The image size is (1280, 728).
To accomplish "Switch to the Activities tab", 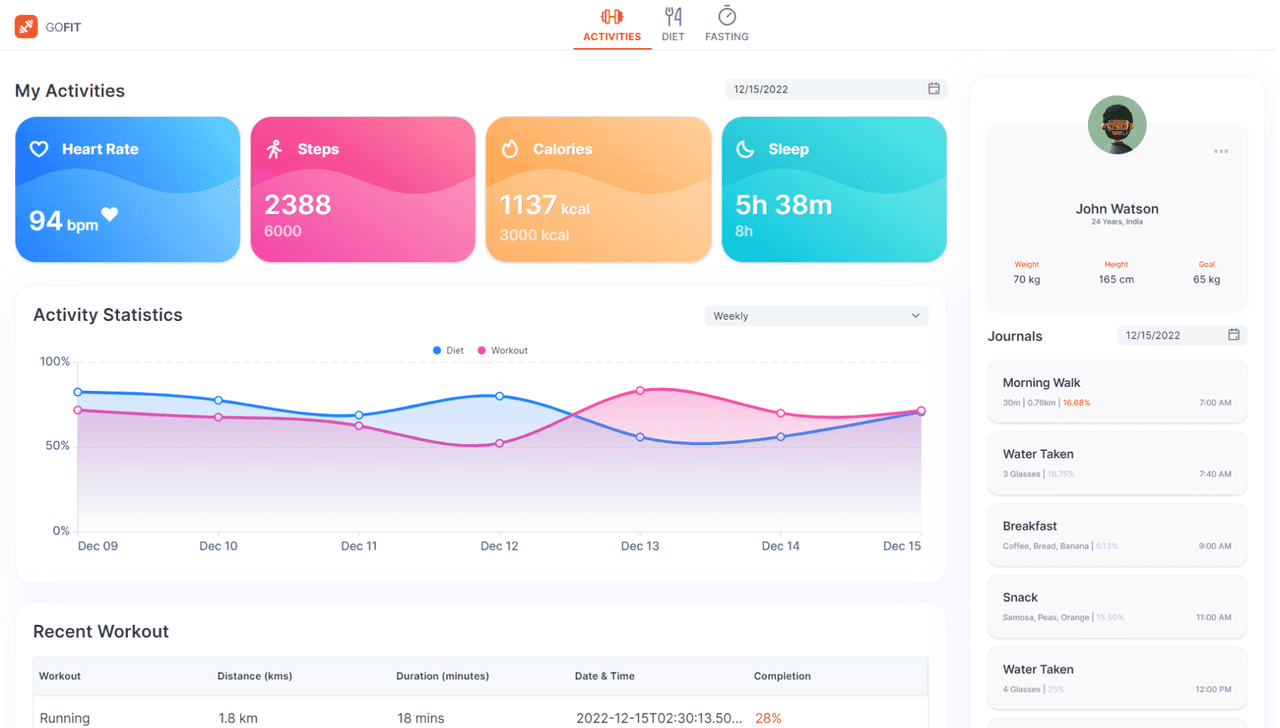I will click(612, 26).
